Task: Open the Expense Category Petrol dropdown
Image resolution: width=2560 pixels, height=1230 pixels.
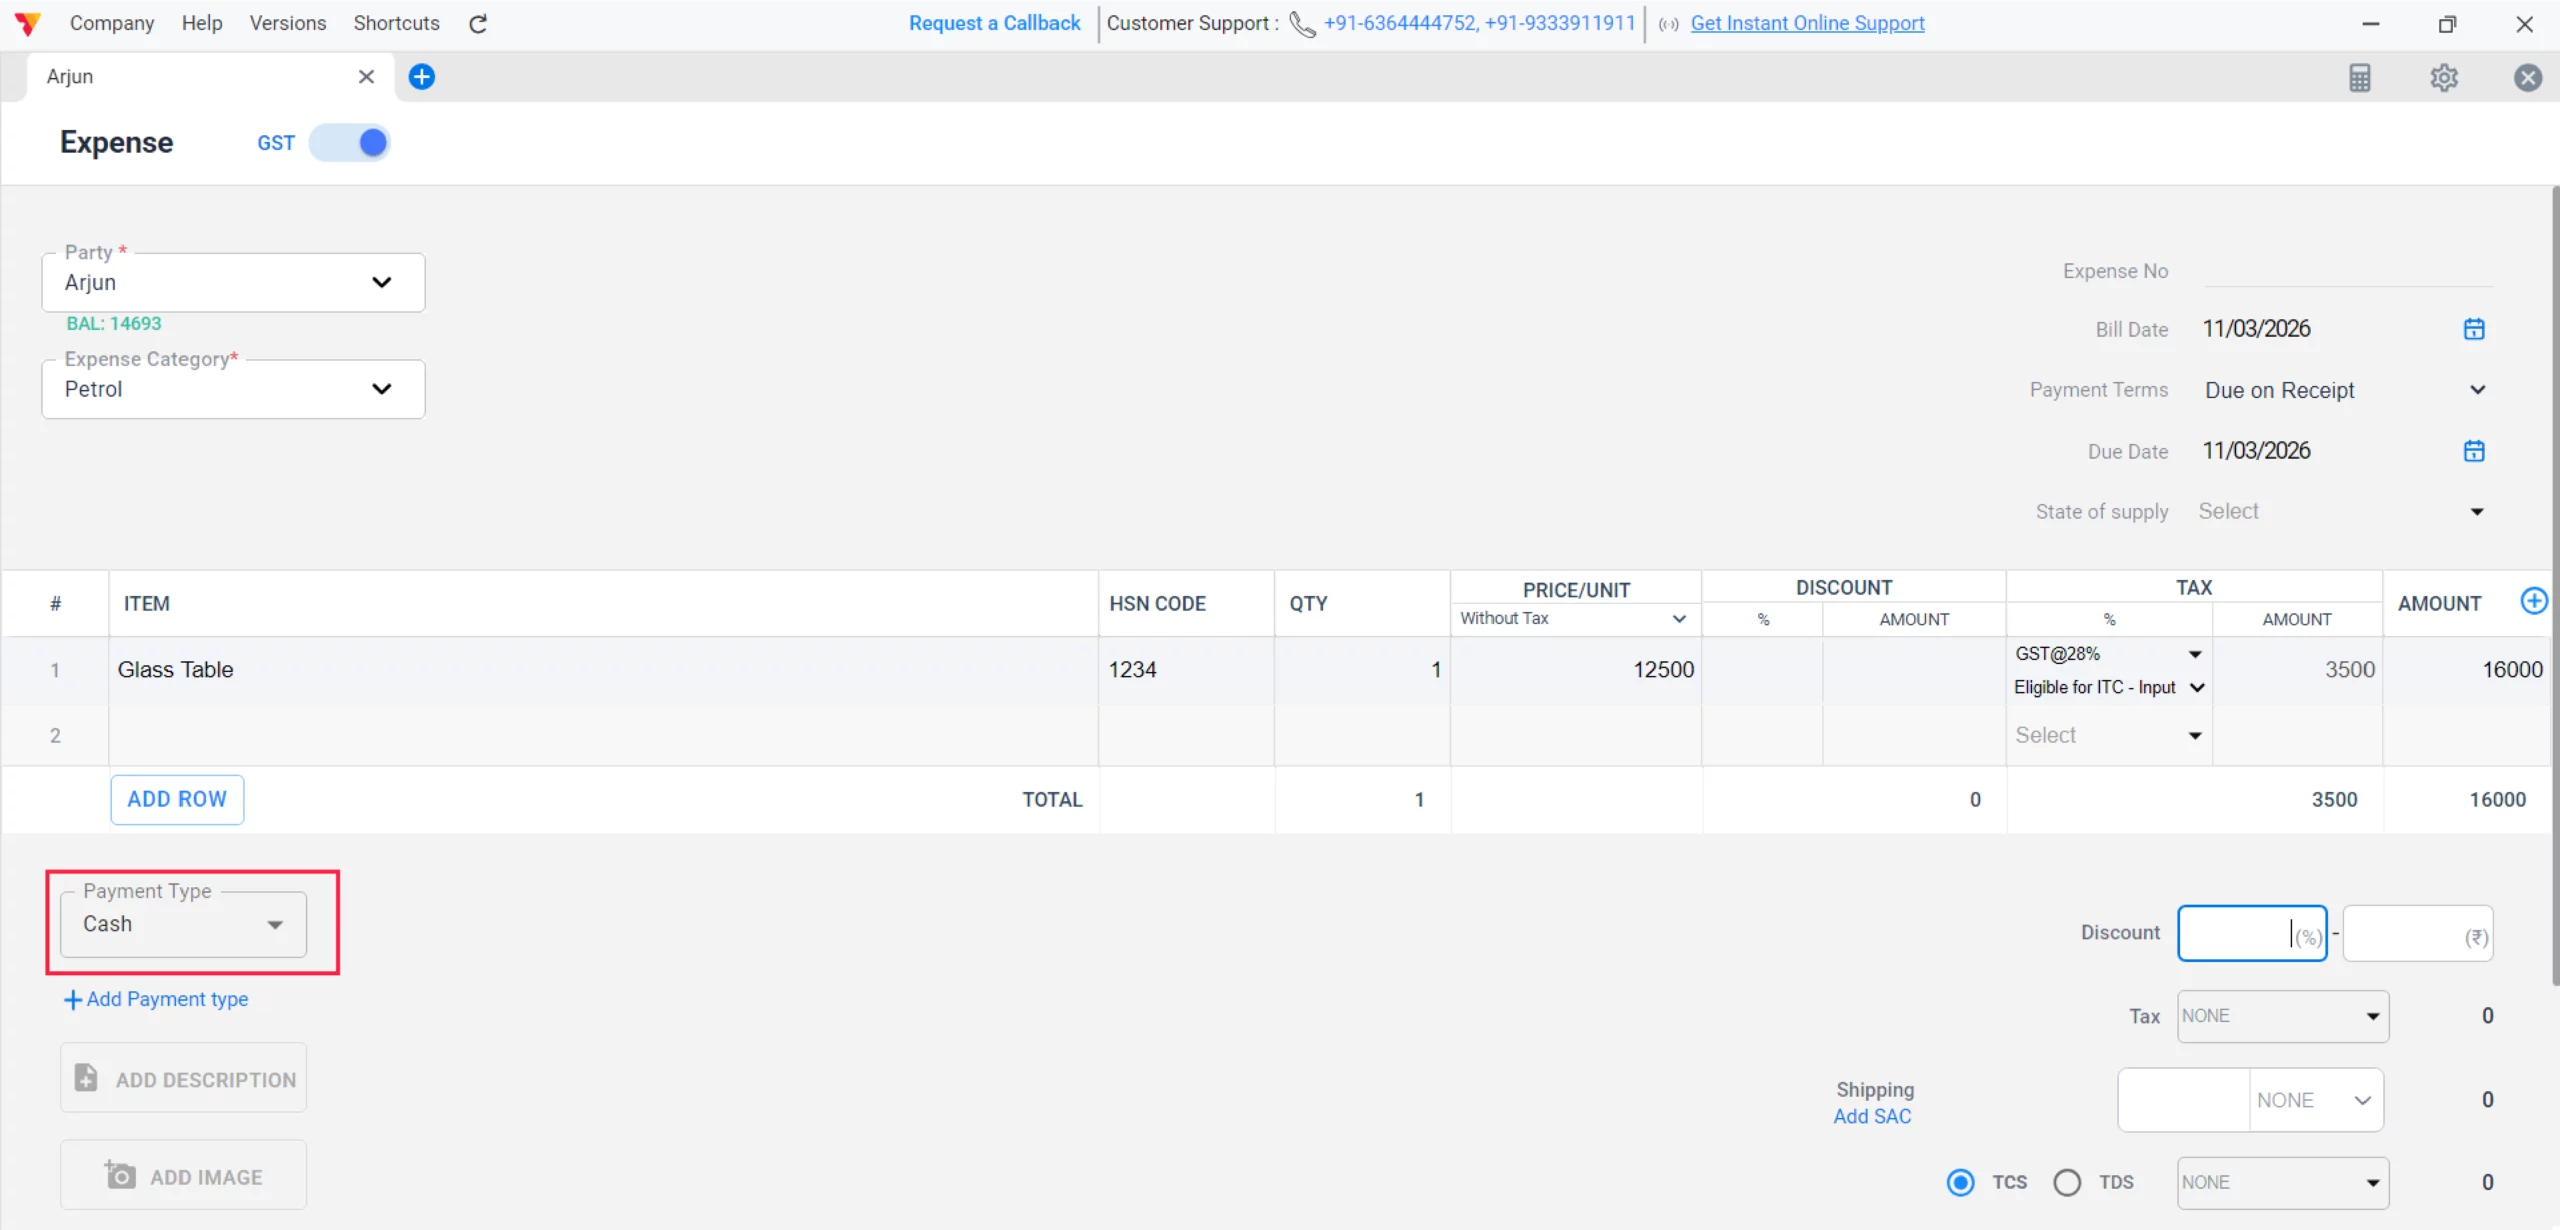Action: tap(233, 389)
